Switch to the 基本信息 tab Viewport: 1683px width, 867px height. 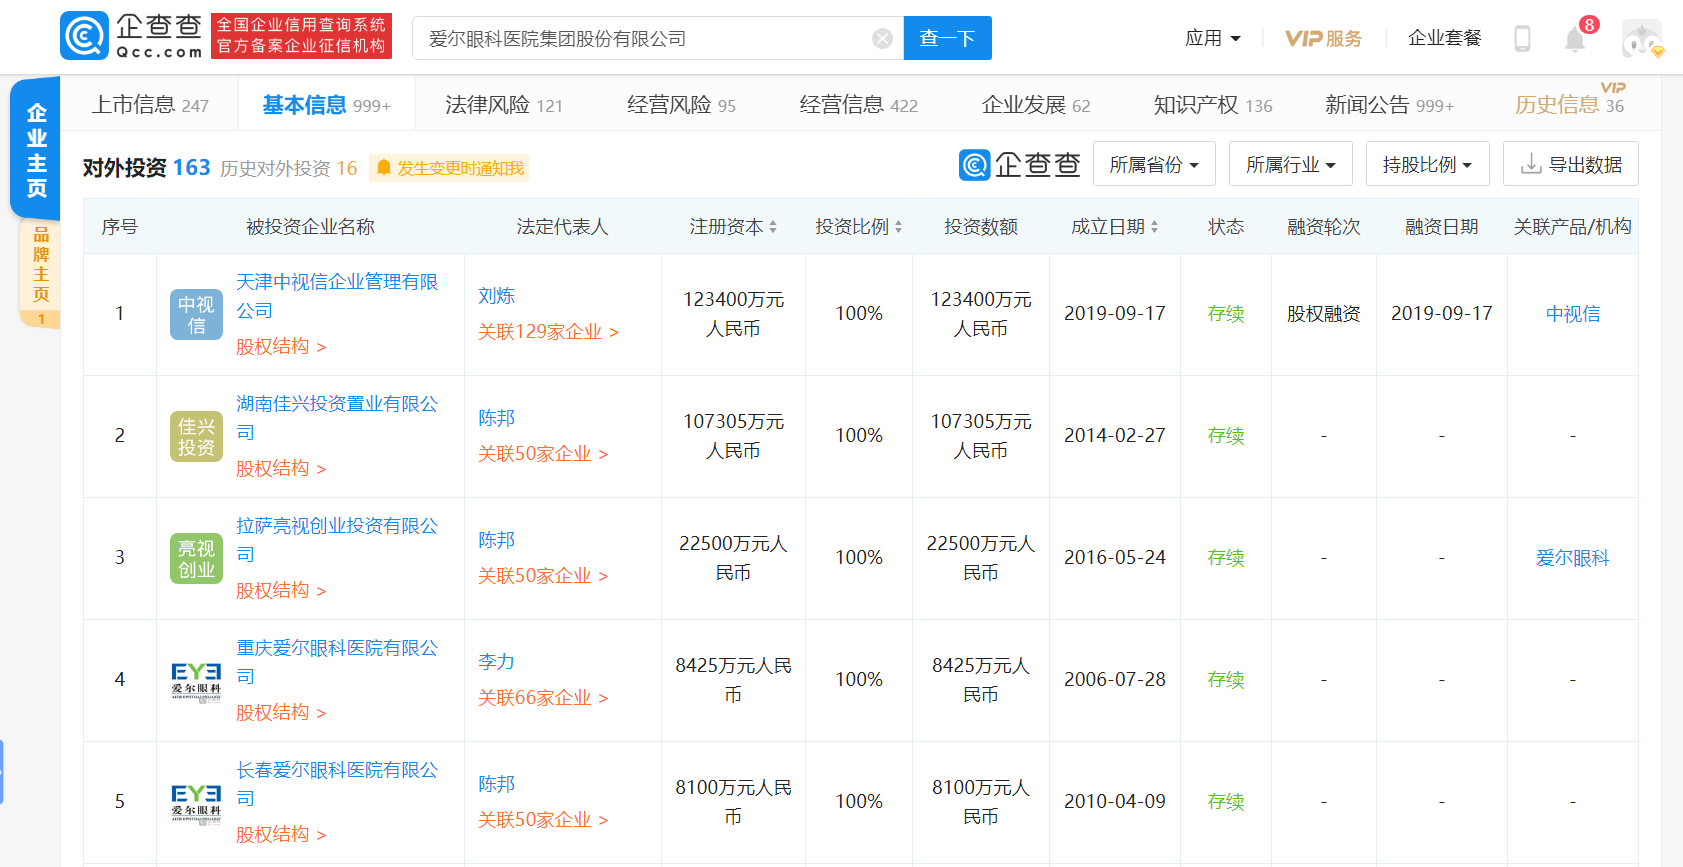(x=326, y=105)
